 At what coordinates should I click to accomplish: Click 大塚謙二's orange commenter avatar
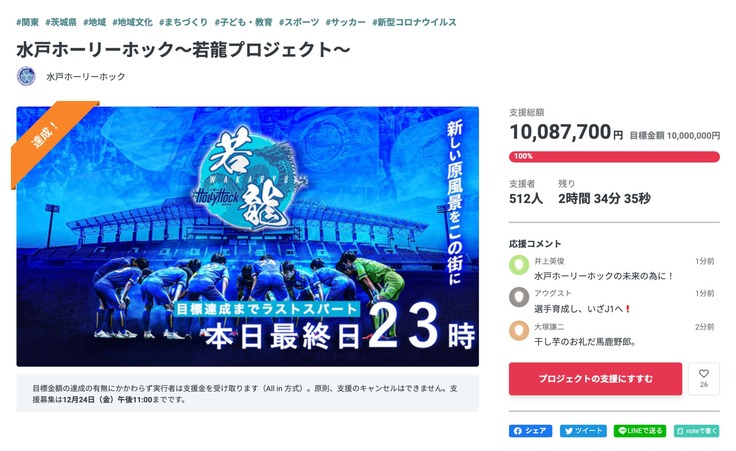[x=518, y=330]
